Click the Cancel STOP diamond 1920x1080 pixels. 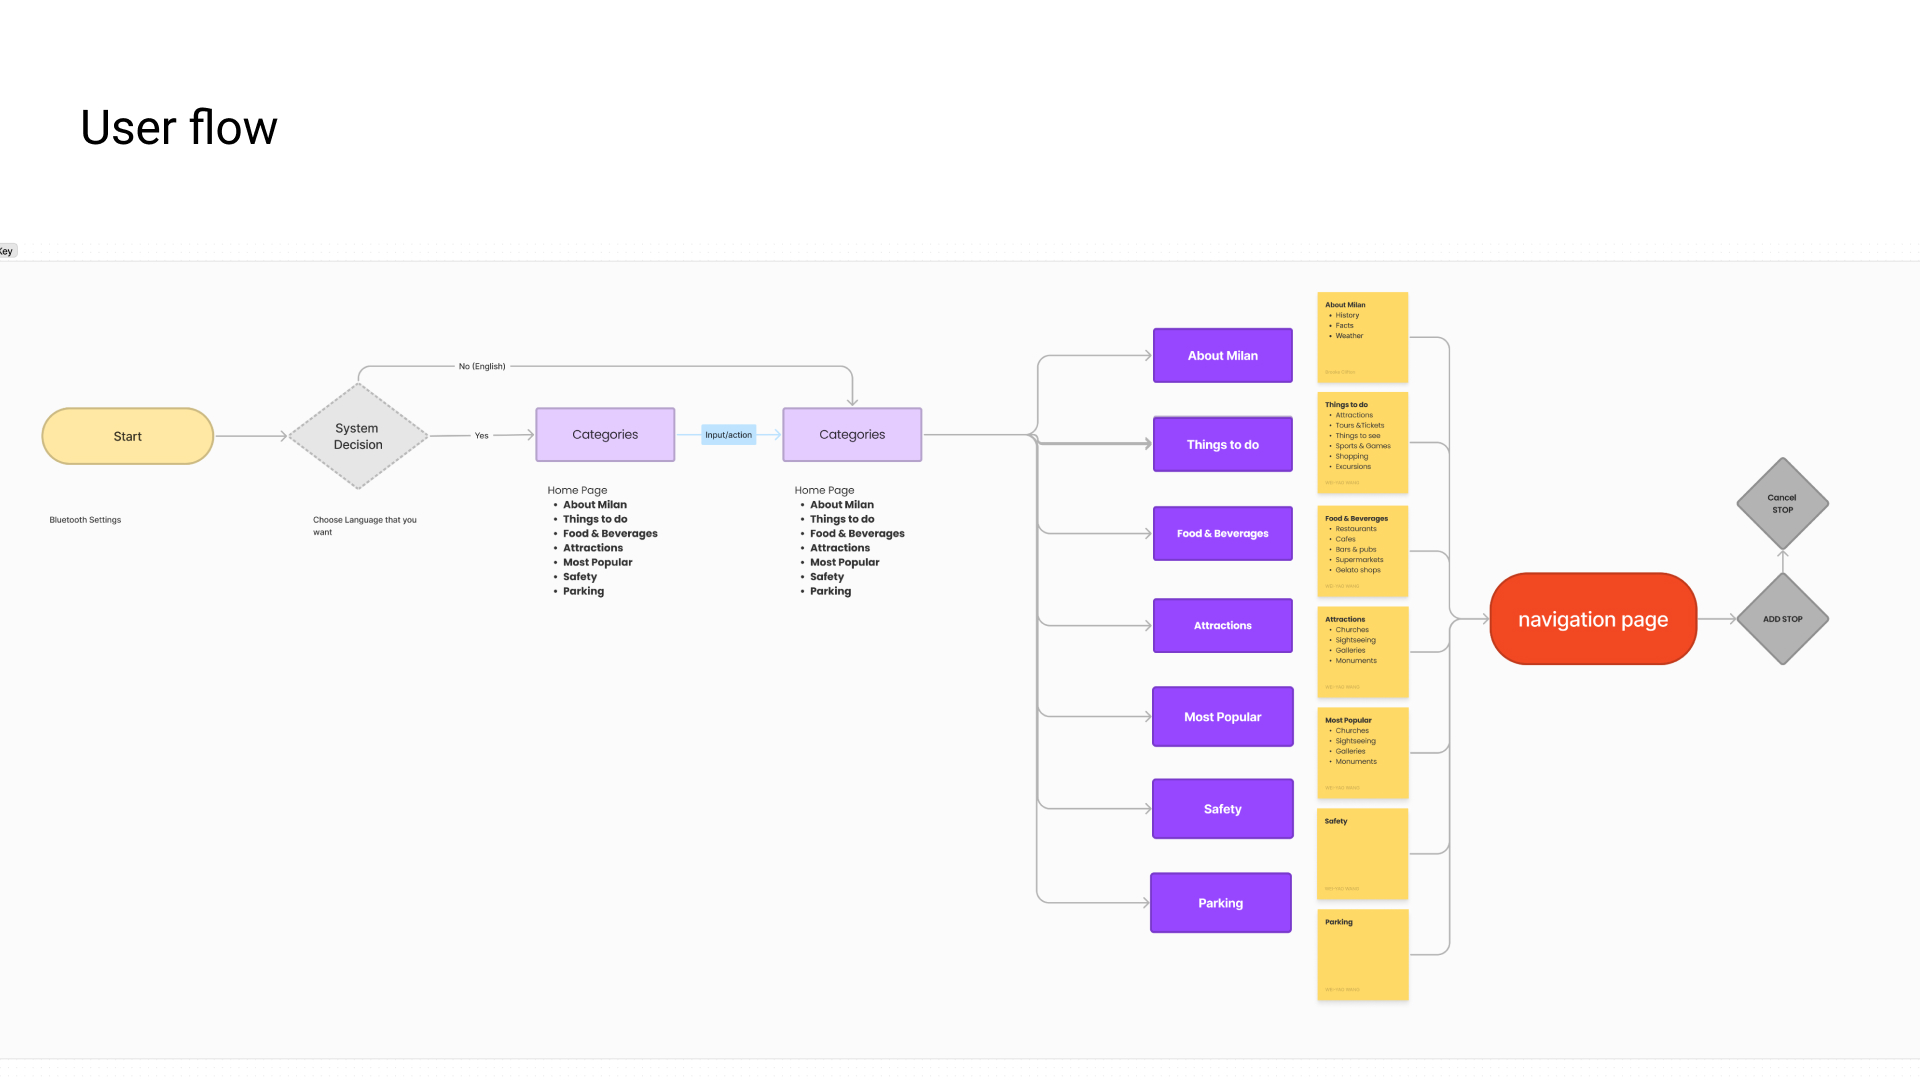click(x=1782, y=503)
